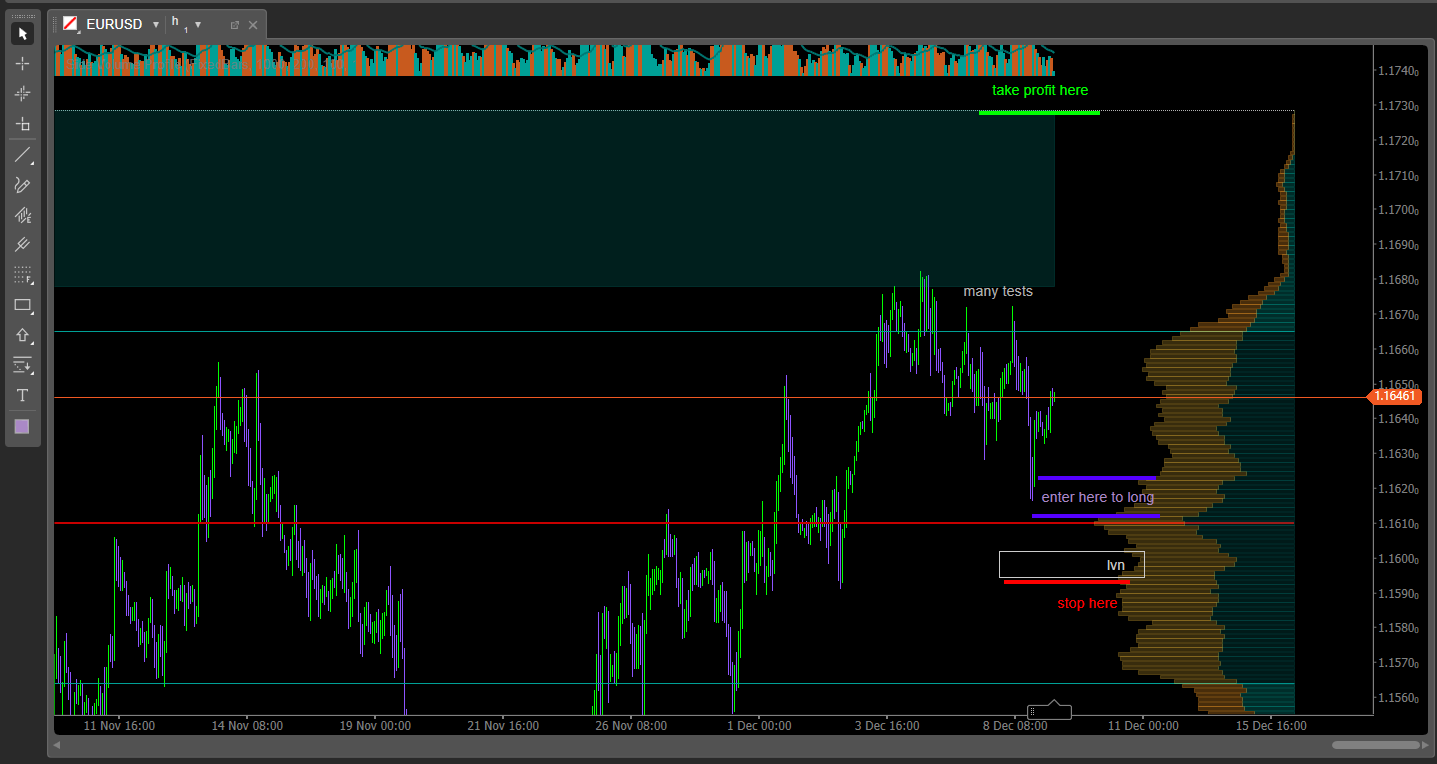Detach the EURUSD chart window
Viewport: 1437px width, 764px height.
(234, 25)
